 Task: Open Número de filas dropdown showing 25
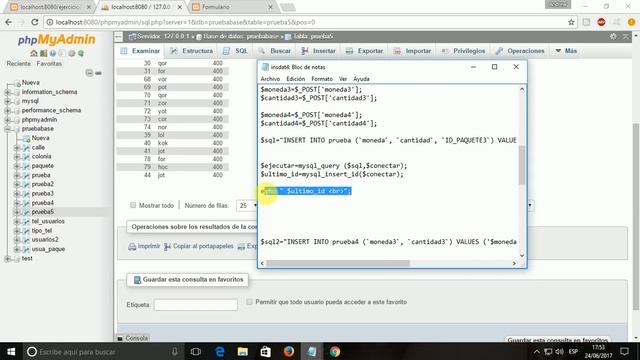246,205
